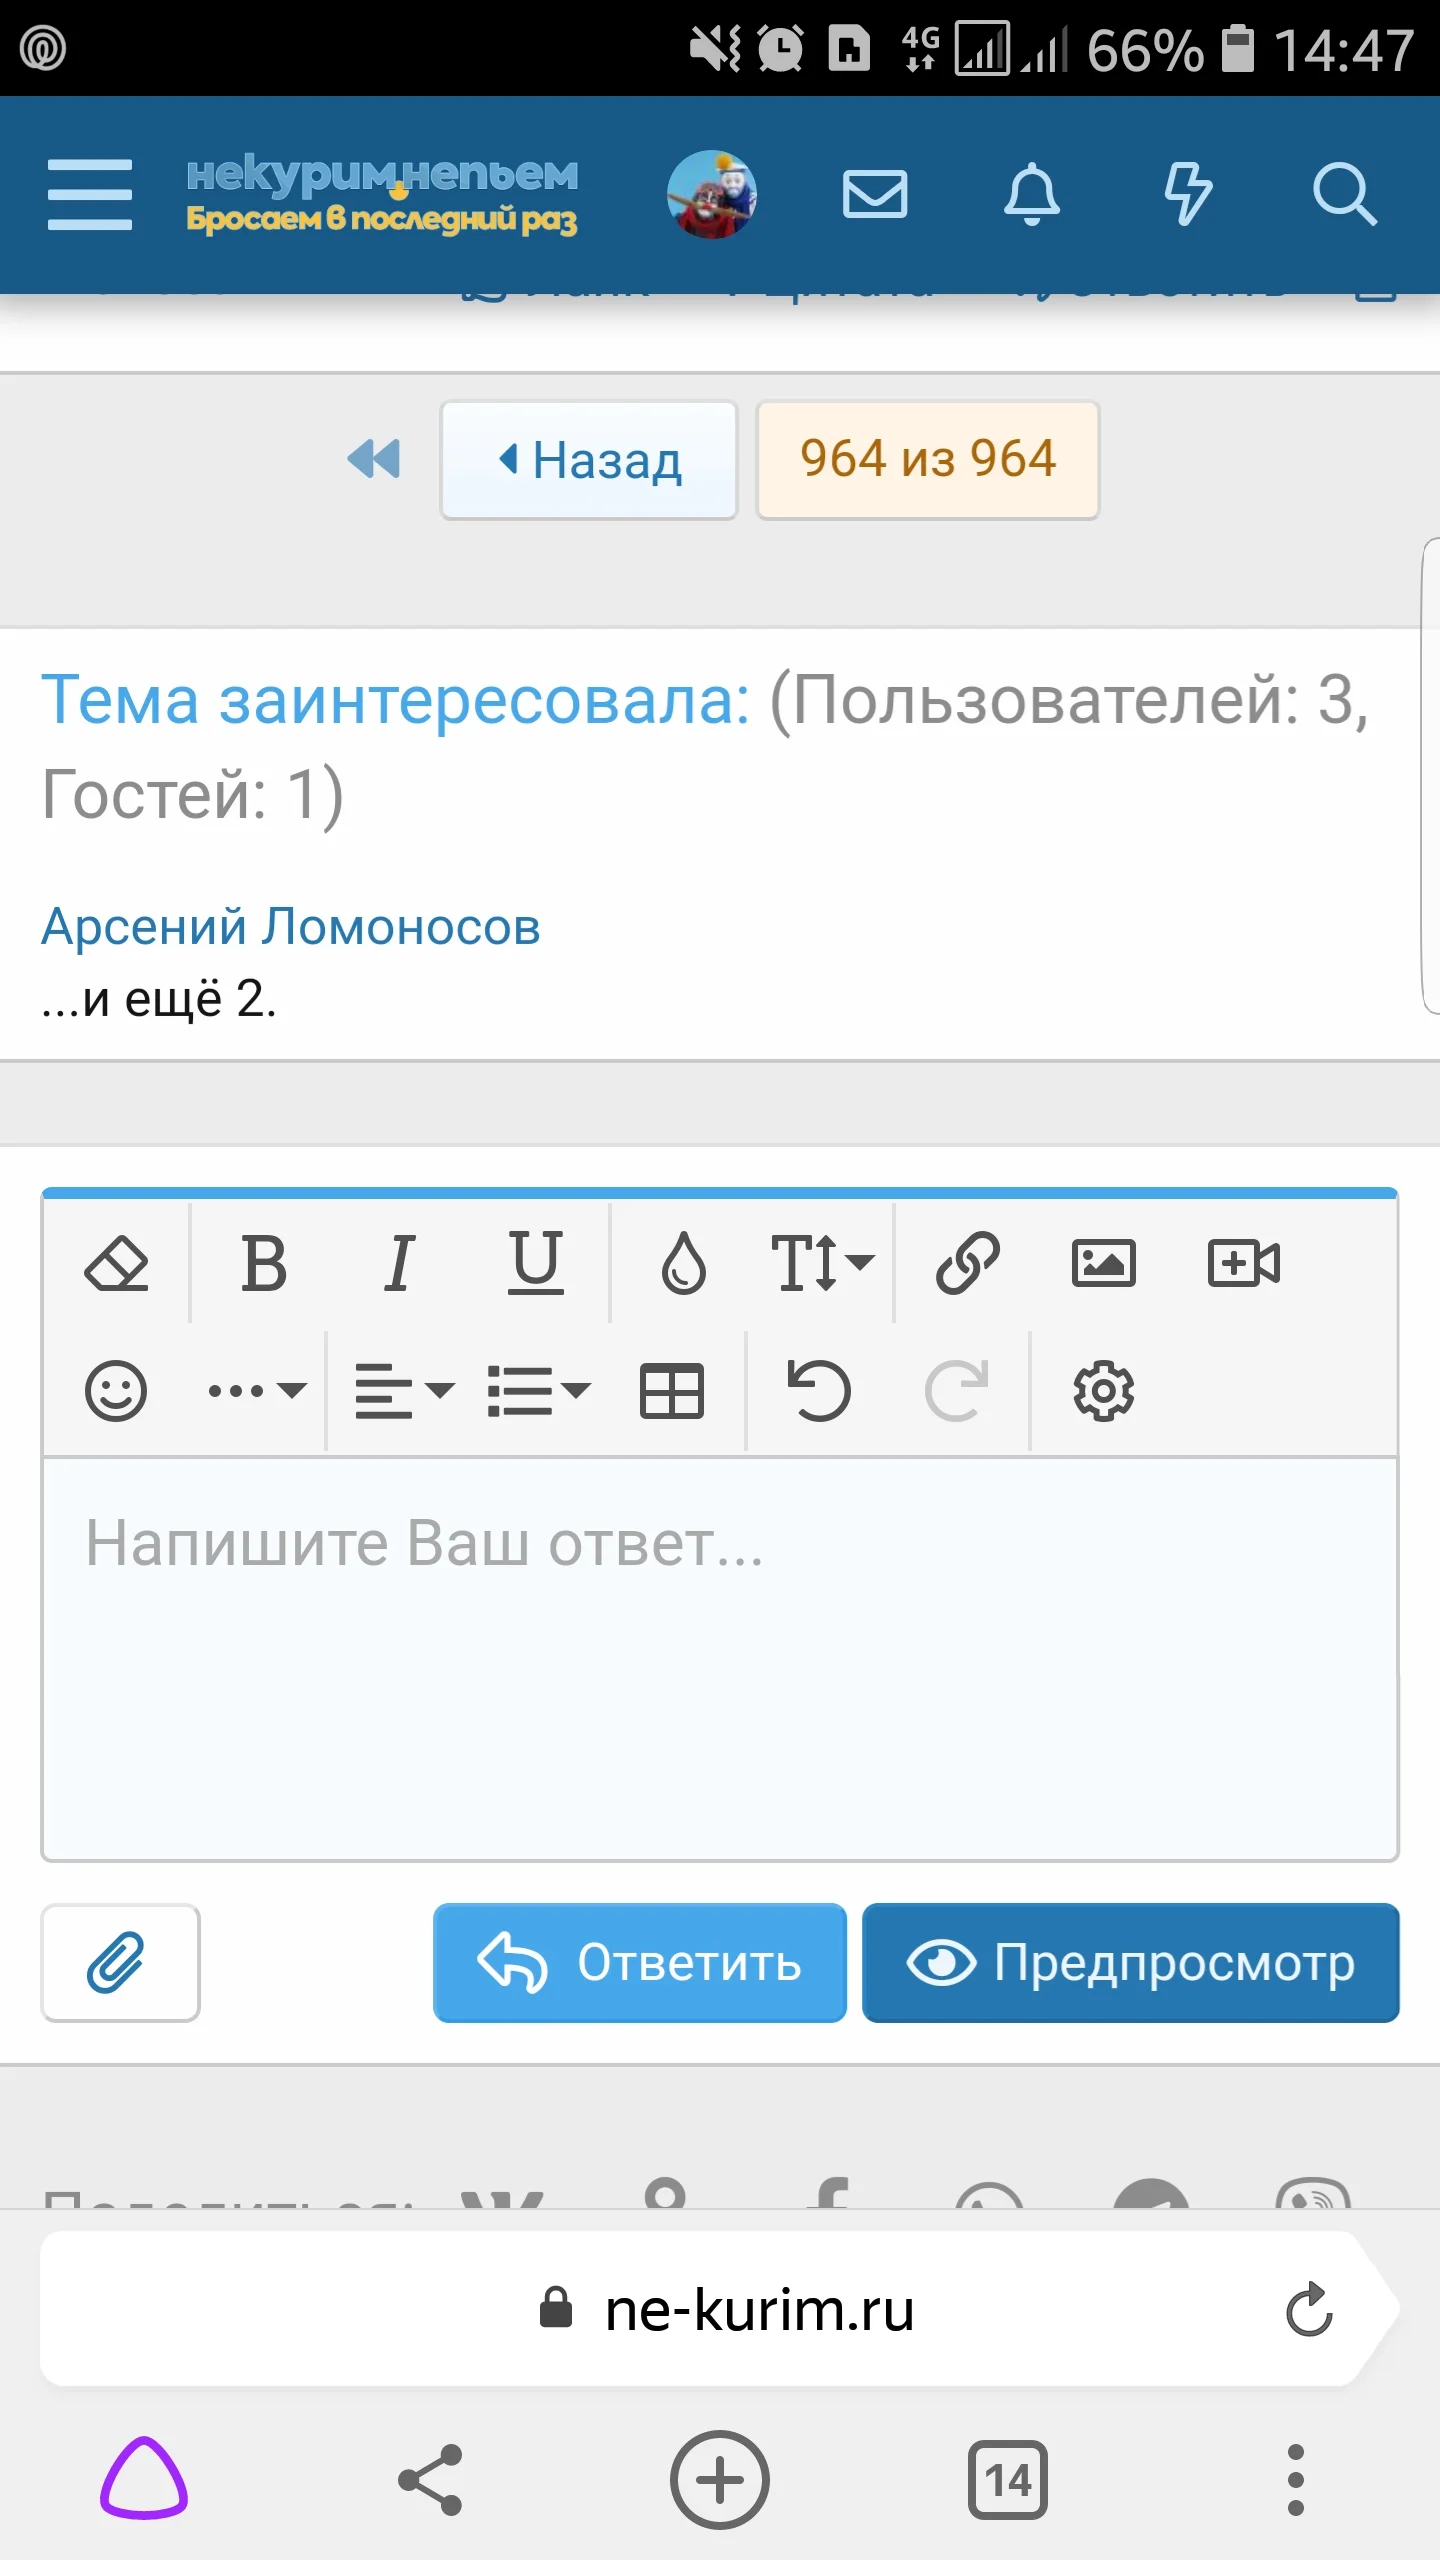Open Арсений Ломоносов user profile link

pos(290,926)
